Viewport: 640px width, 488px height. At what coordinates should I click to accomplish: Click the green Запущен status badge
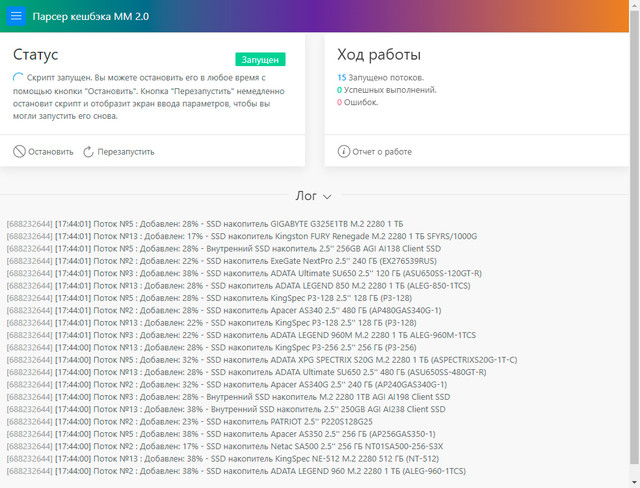click(260, 60)
